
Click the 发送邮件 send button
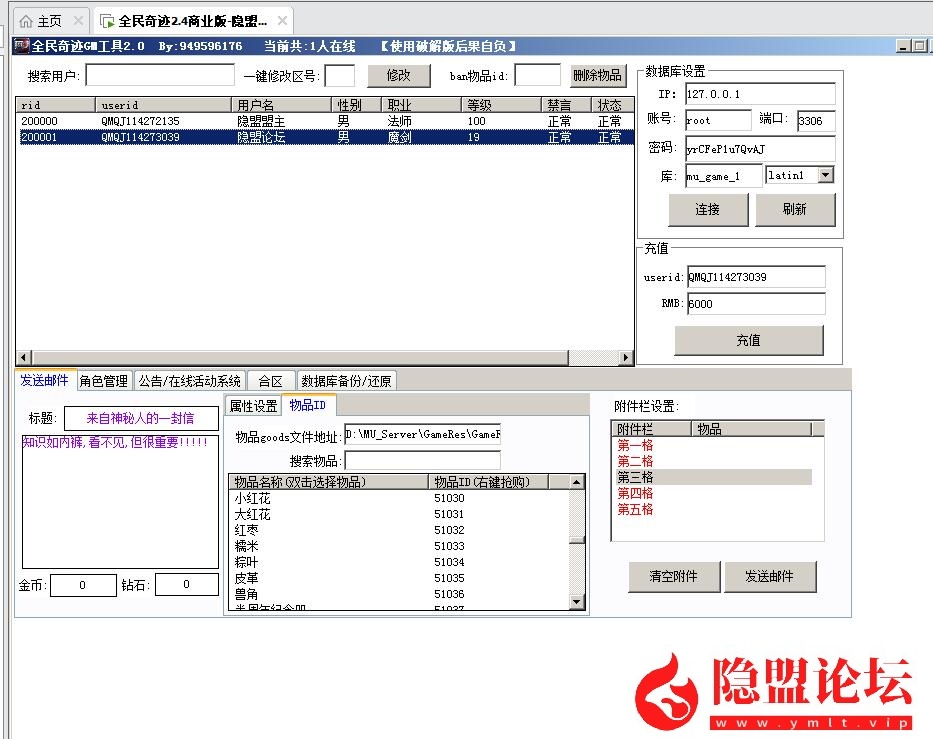click(769, 576)
